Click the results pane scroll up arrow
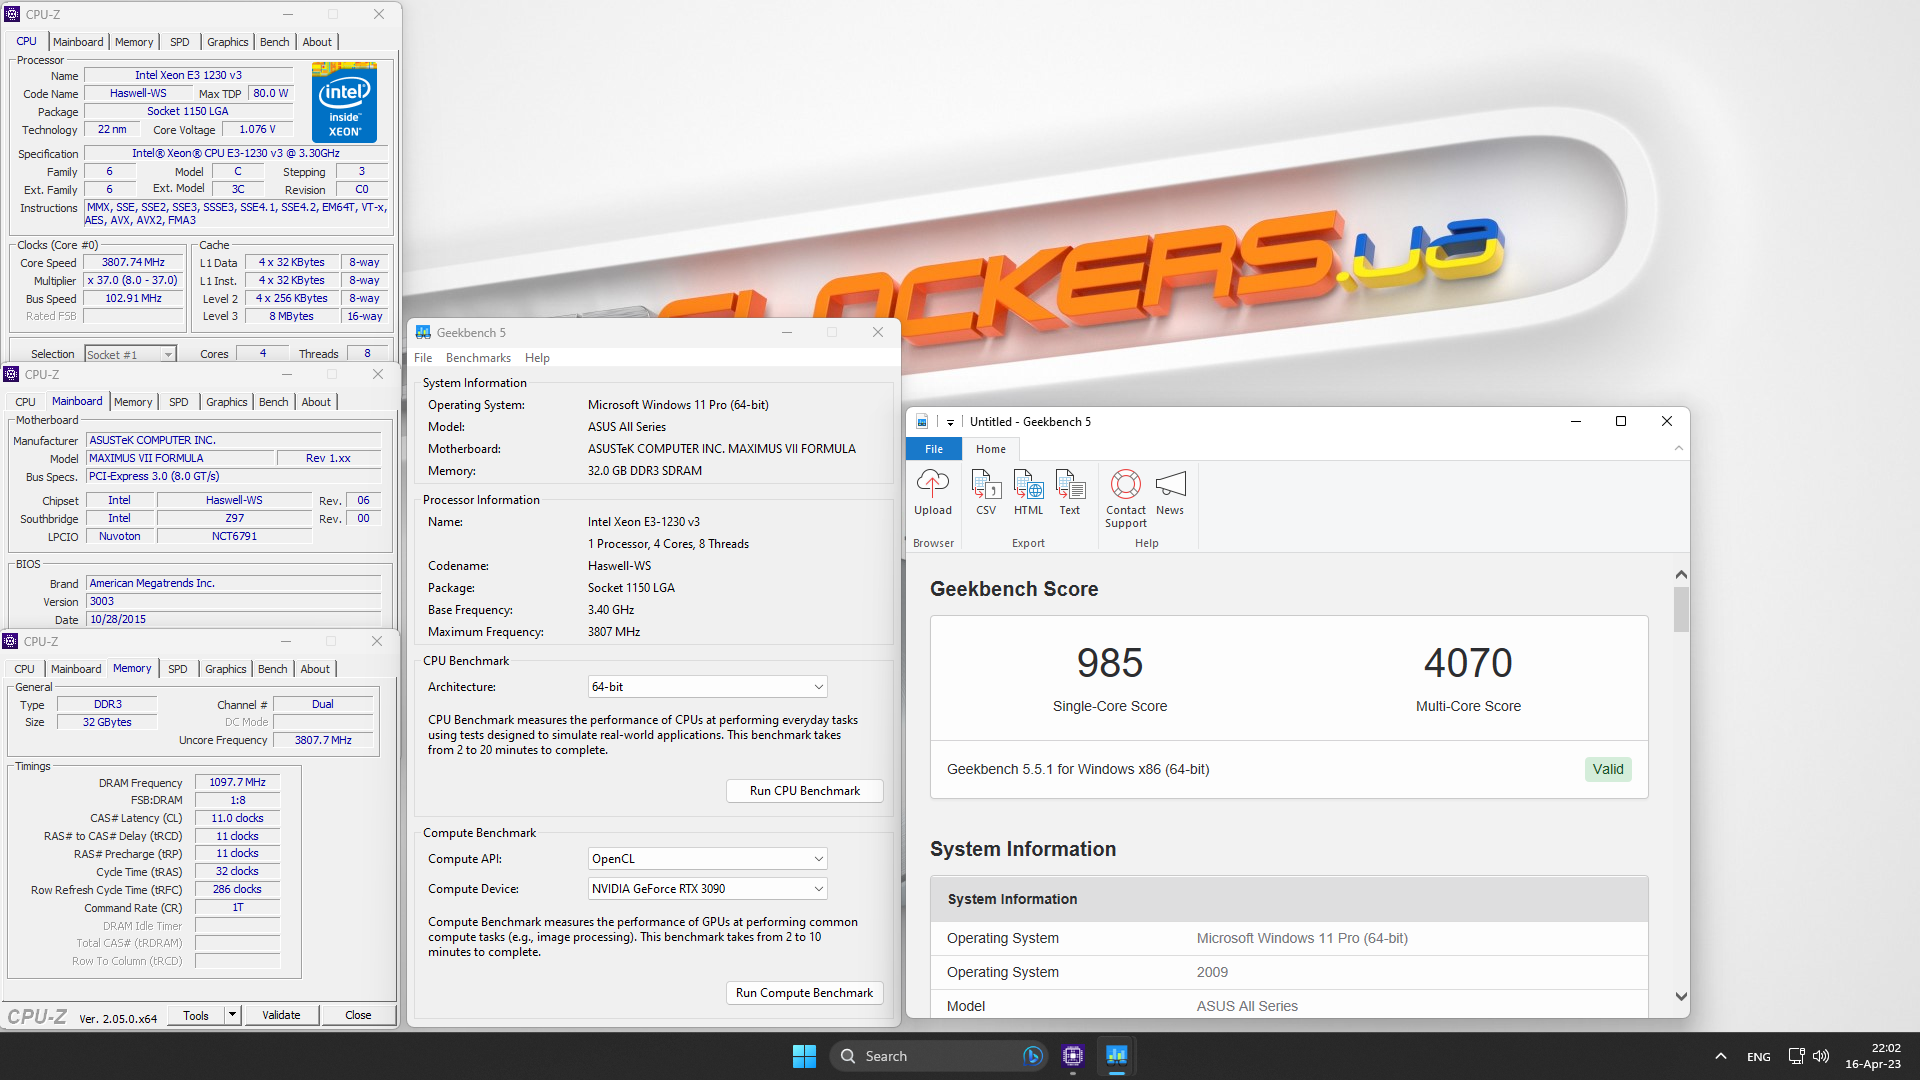This screenshot has height=1080, width=1920. 1681,575
